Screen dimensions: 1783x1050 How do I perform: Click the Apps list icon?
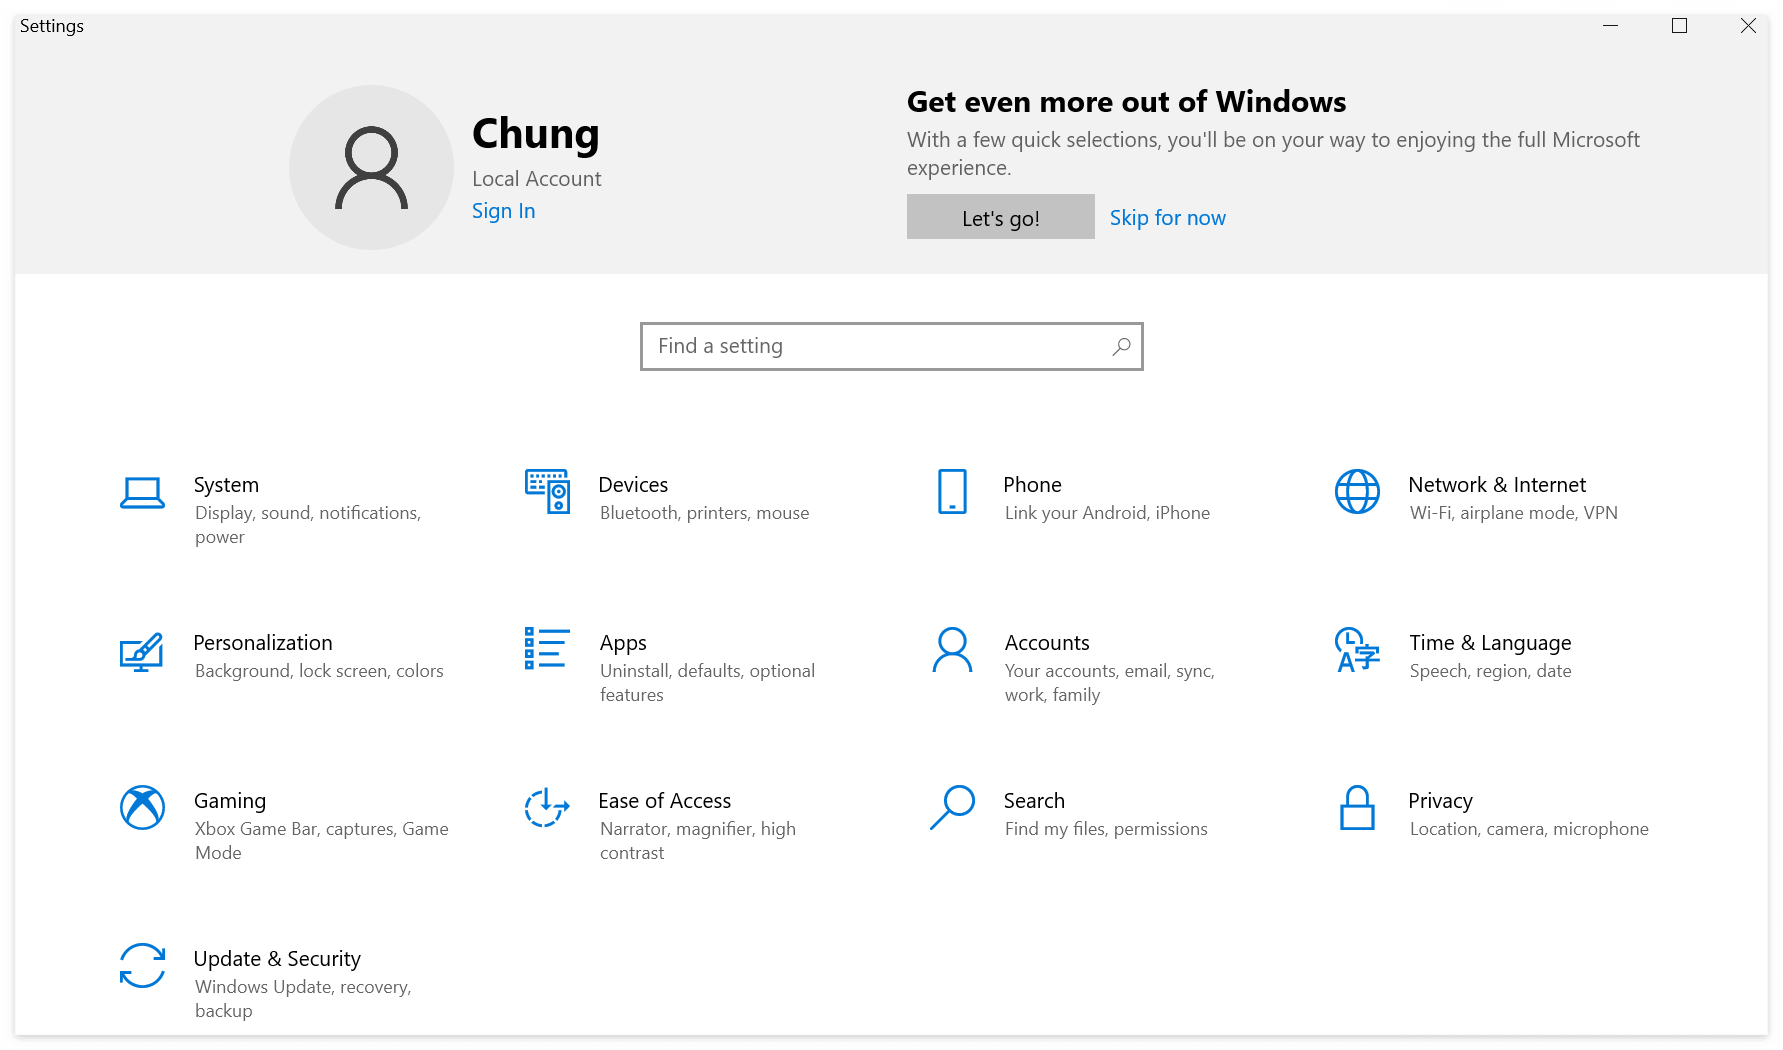pyautogui.click(x=547, y=648)
